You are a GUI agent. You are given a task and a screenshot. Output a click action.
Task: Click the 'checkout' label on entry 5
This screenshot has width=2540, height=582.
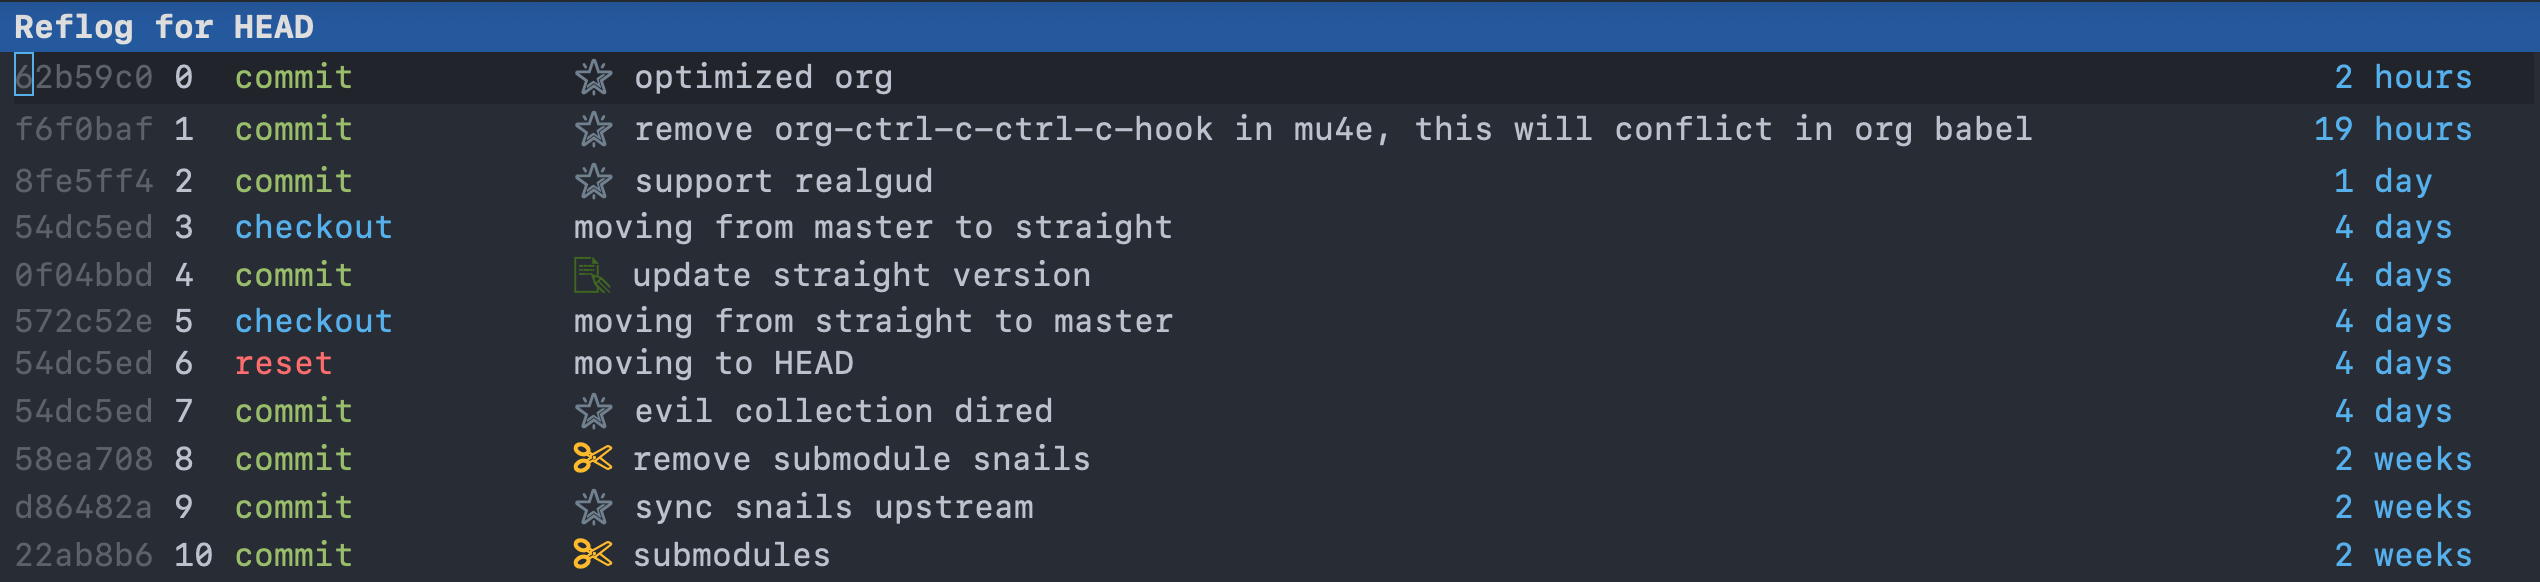point(313,321)
